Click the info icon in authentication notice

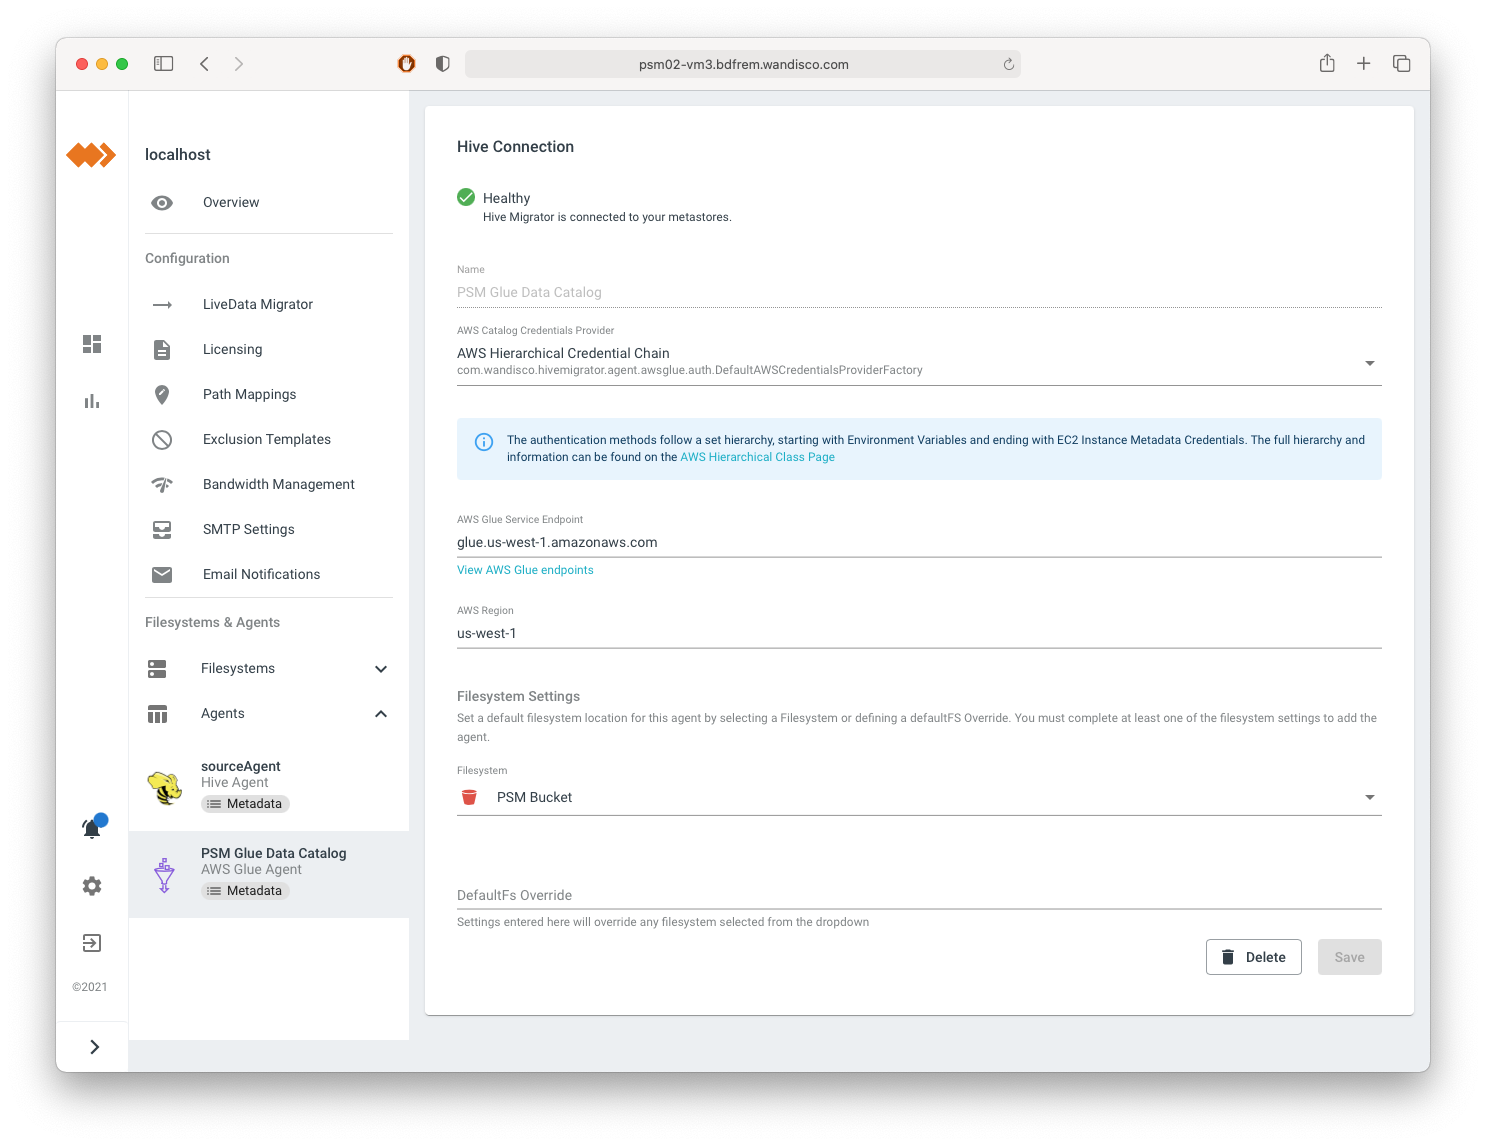pos(484,442)
